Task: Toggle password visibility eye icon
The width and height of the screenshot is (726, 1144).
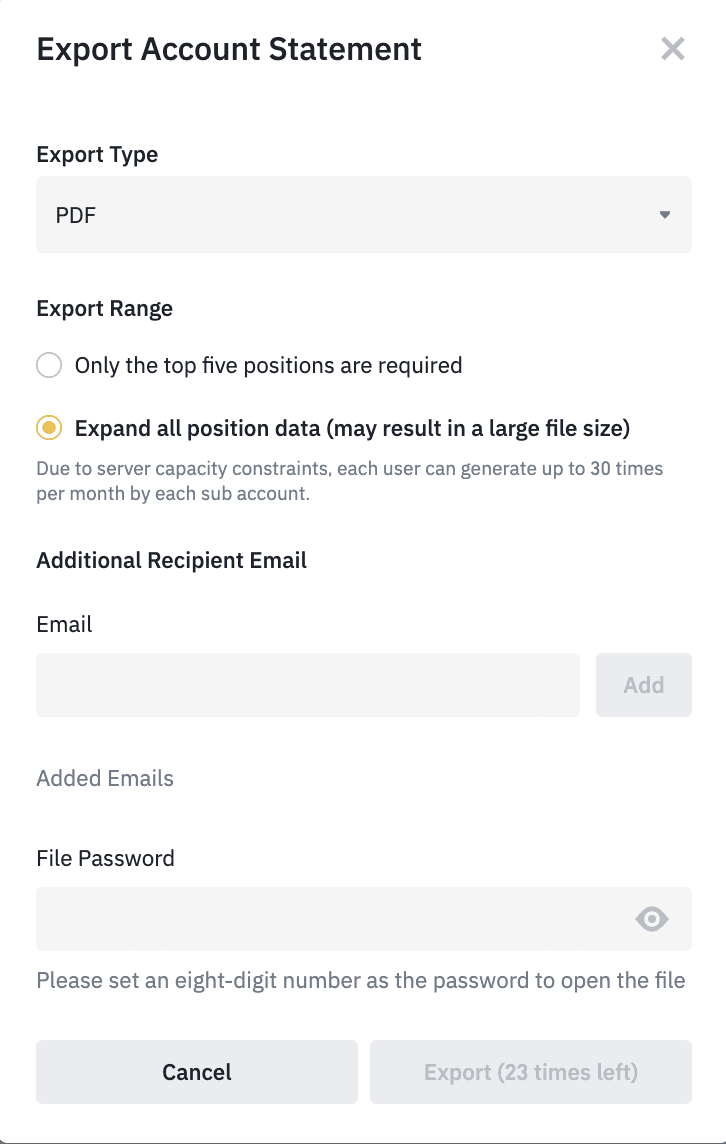Action: (652, 919)
